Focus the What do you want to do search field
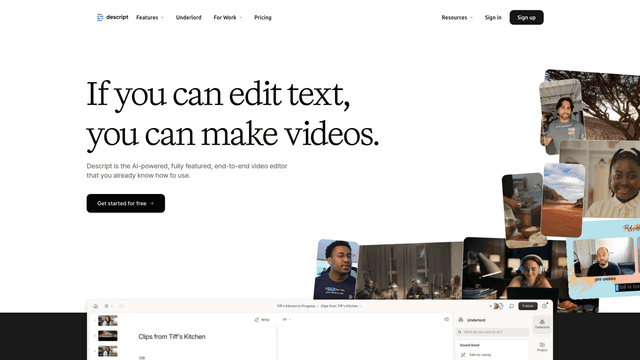 tap(492, 332)
